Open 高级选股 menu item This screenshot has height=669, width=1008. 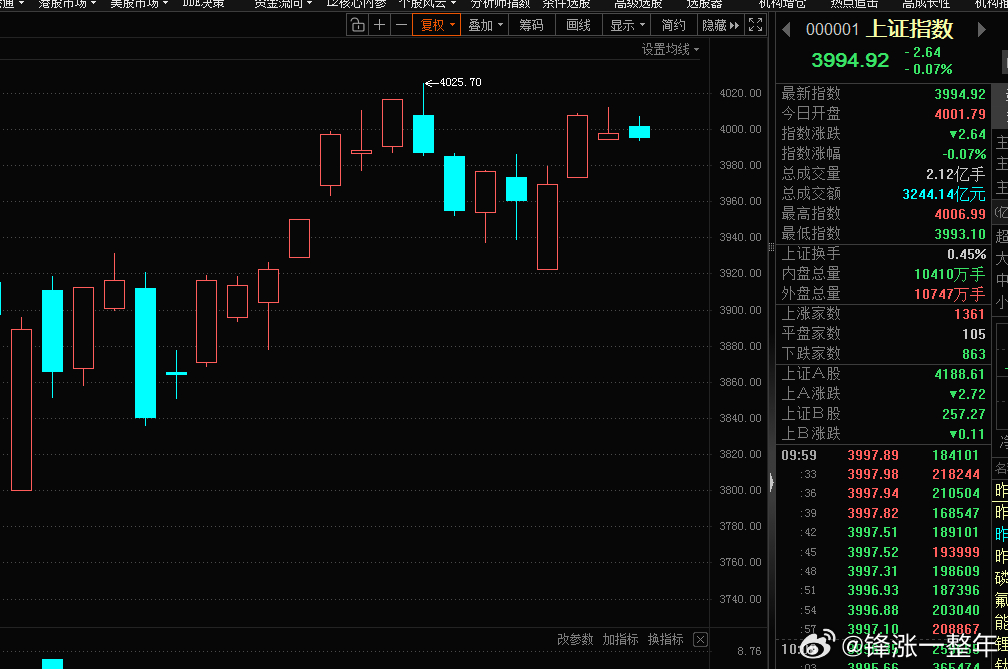pyautogui.click(x=638, y=4)
